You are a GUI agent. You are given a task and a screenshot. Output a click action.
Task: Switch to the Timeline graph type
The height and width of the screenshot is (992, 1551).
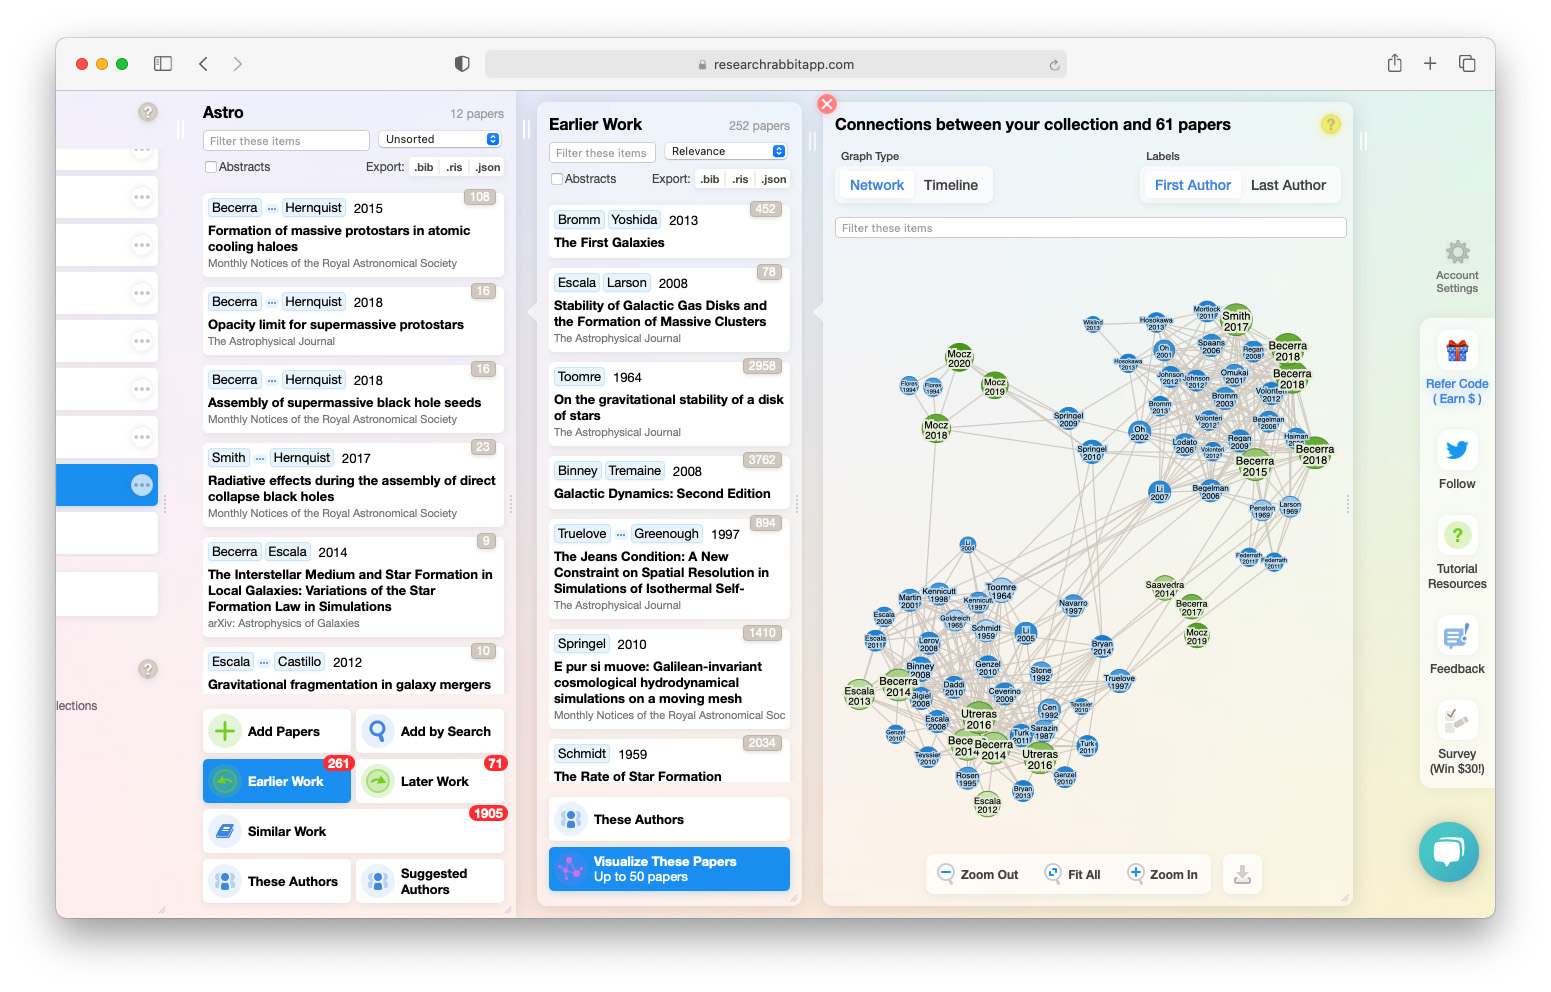click(951, 185)
